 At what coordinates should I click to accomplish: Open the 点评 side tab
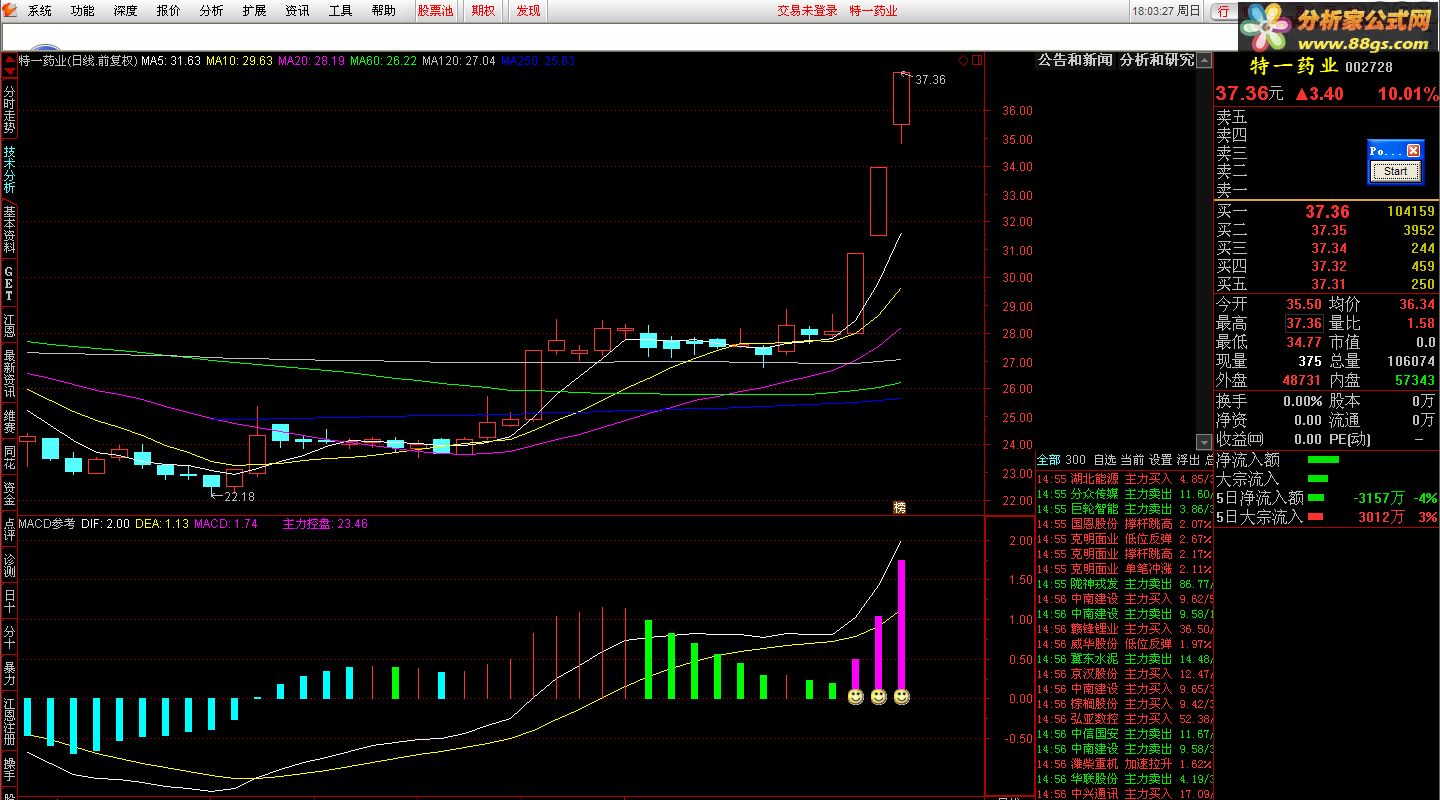tap(9, 530)
